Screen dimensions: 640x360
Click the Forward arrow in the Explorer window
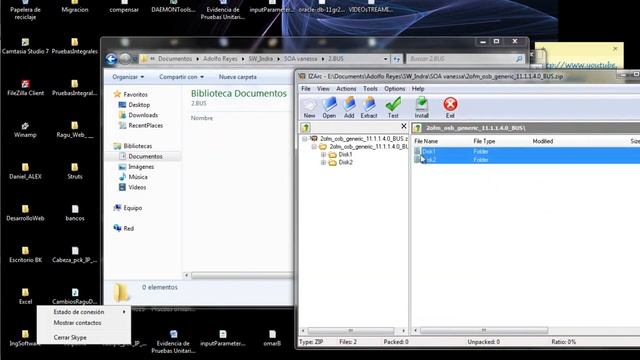click(125, 59)
